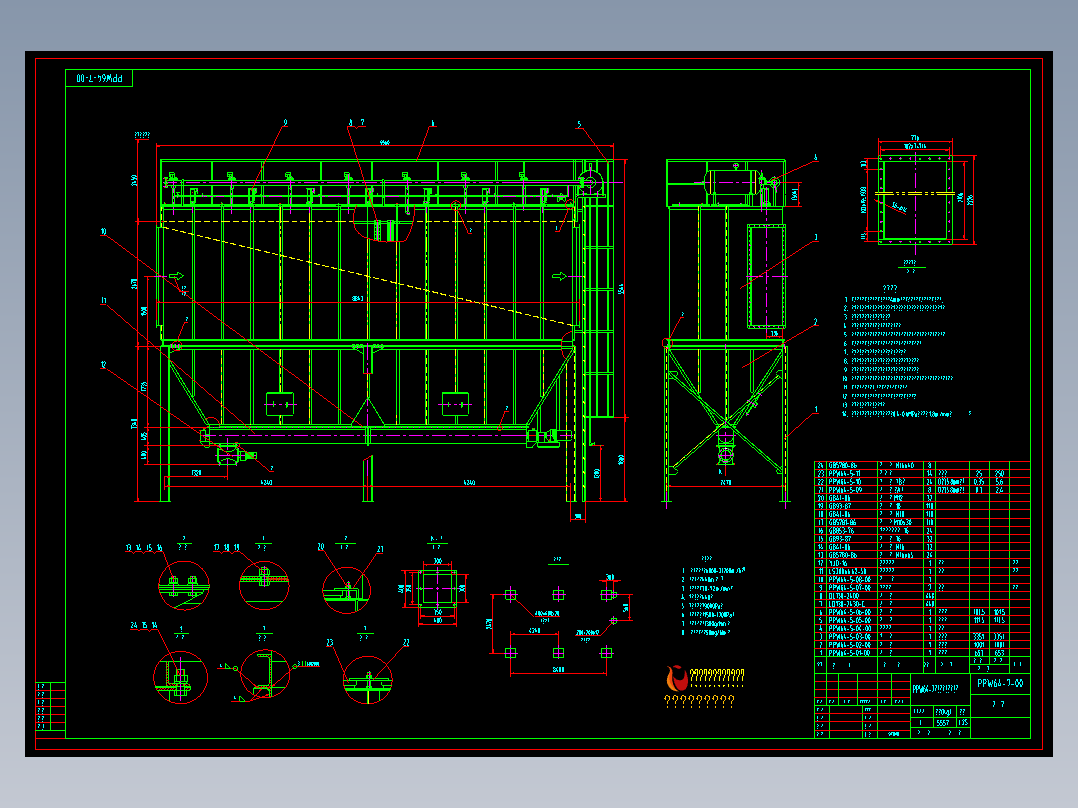1078x808 pixels.
Task: Click the PPW64-7-00 drawing number in title block
Action: click(x=1000, y=684)
